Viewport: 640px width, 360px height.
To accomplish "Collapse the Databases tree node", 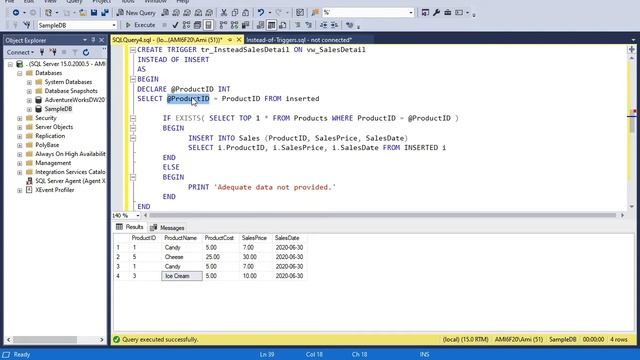I will click(20, 73).
